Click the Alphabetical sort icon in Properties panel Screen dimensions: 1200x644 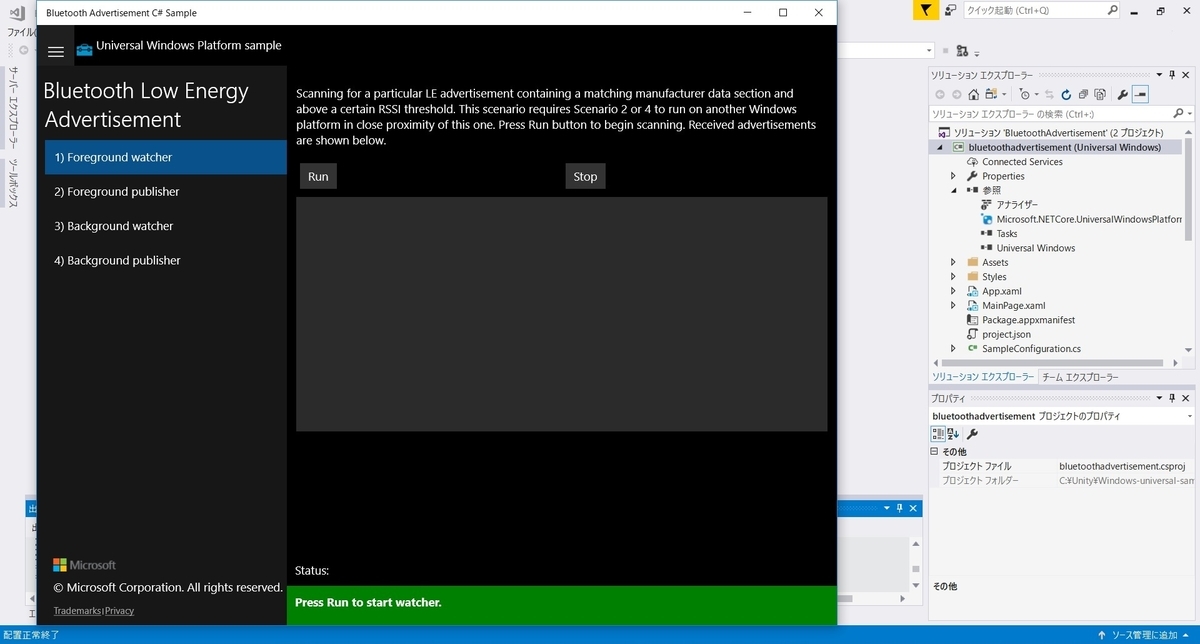click(953, 434)
